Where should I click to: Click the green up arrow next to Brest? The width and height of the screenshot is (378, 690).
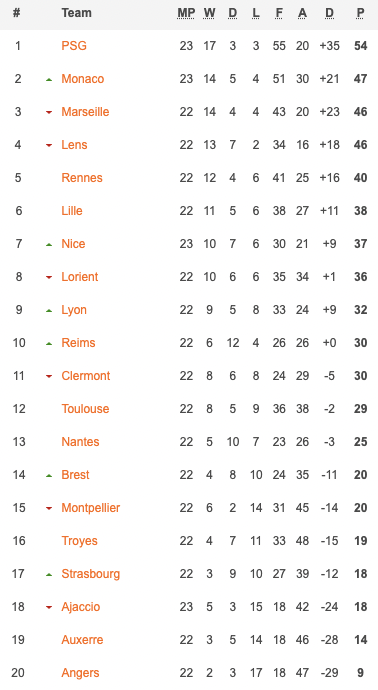[x=49, y=476]
